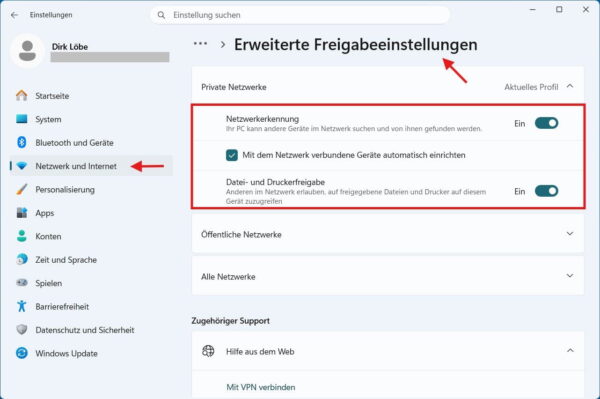
Task: Open the Spielen category
Action: point(91,283)
